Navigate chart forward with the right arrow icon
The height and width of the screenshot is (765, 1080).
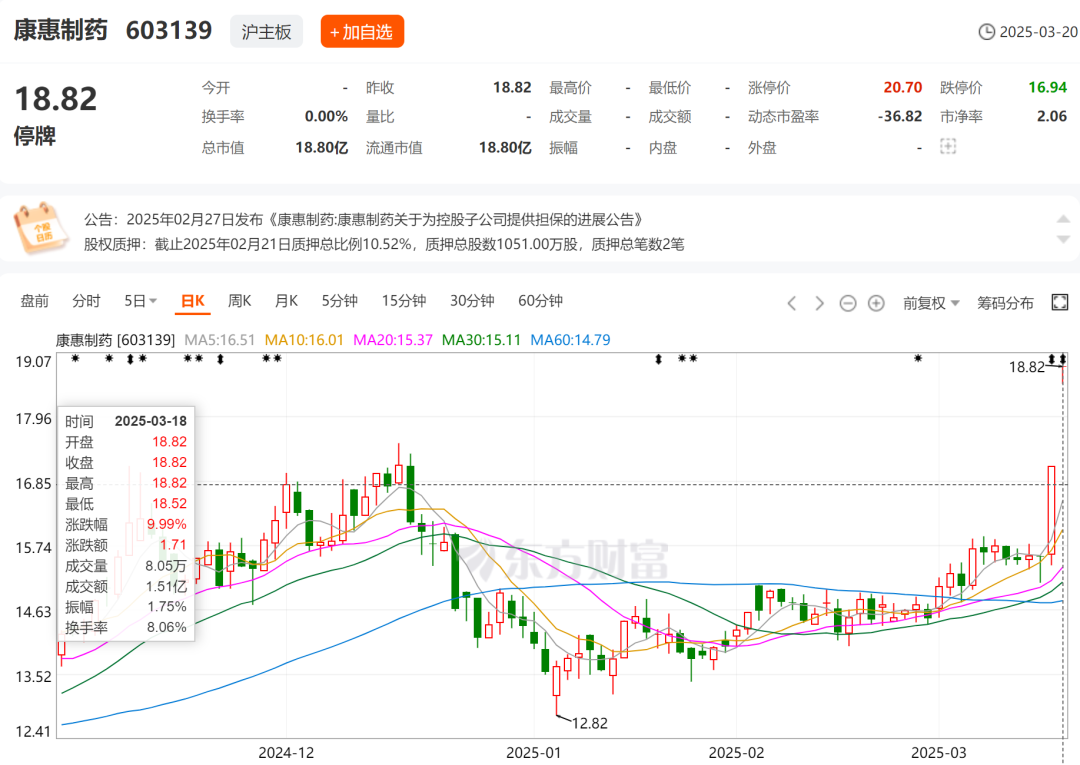(818, 302)
